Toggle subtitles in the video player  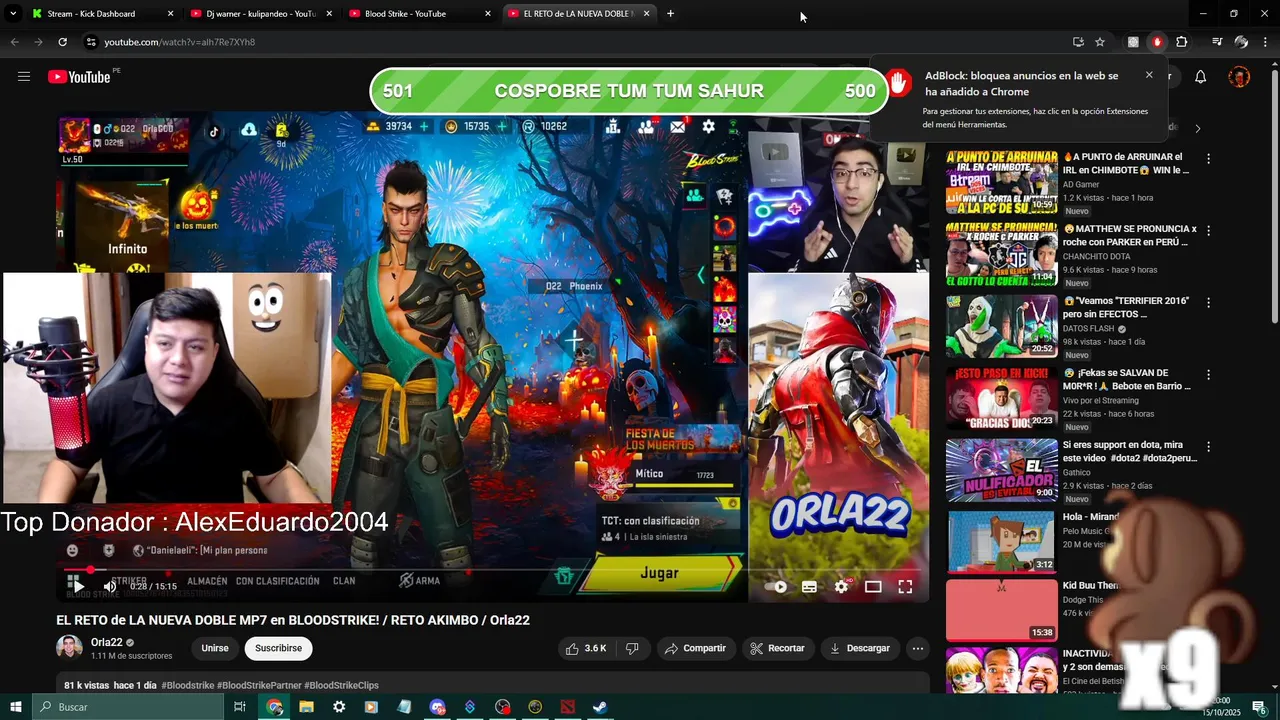click(809, 587)
